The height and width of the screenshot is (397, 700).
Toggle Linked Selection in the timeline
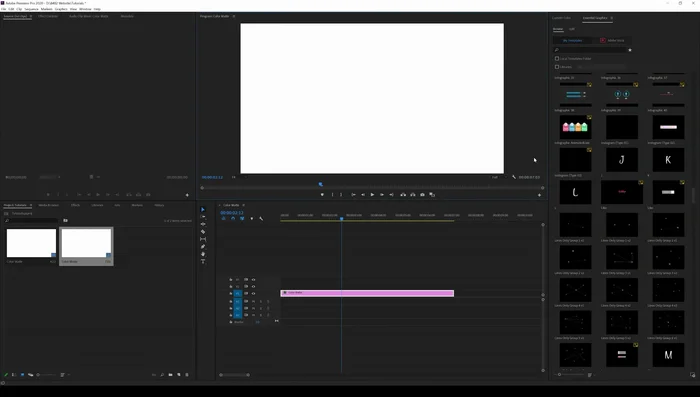(242, 219)
